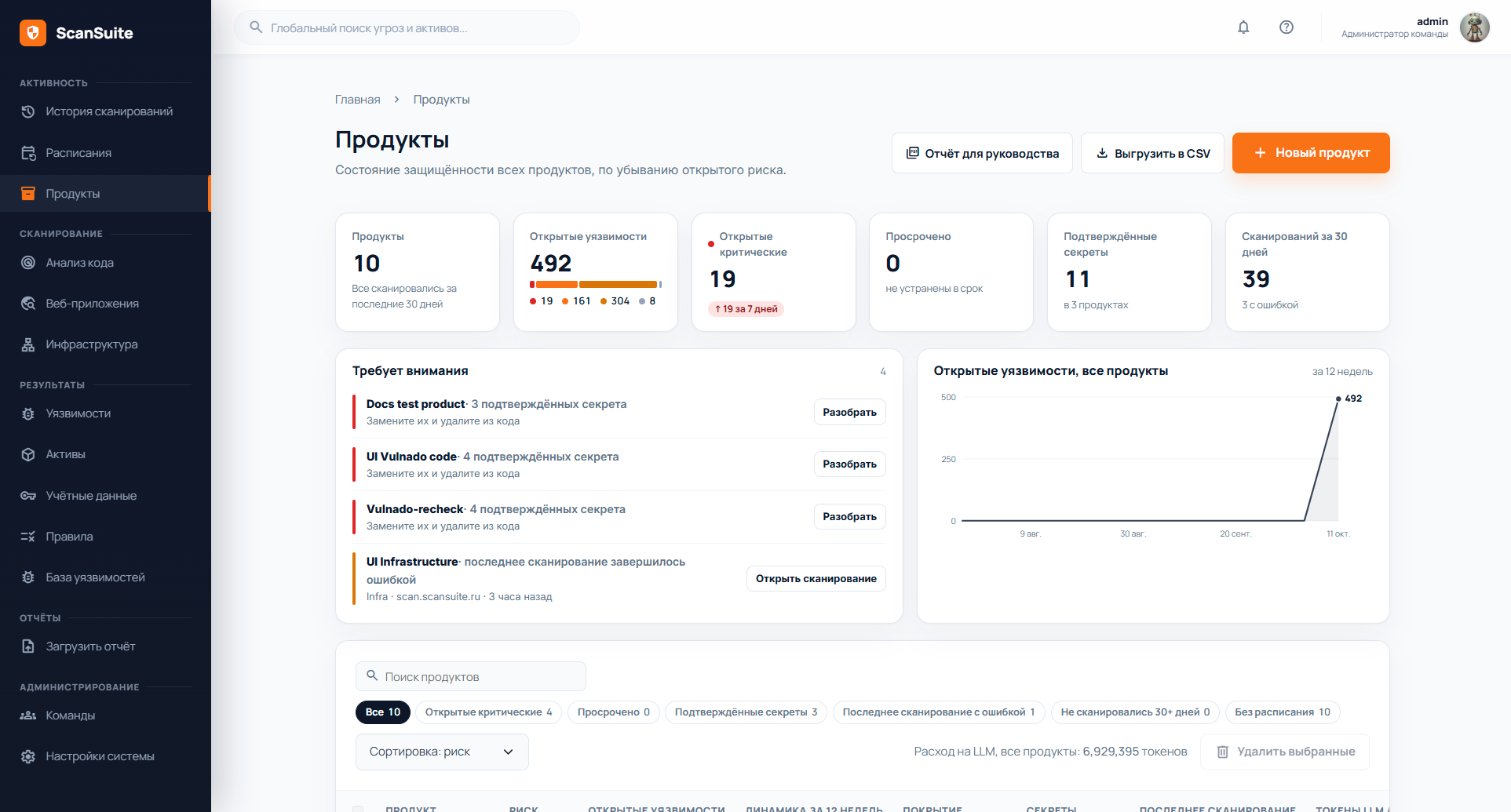Filter by Все 10 chip

(x=383, y=712)
